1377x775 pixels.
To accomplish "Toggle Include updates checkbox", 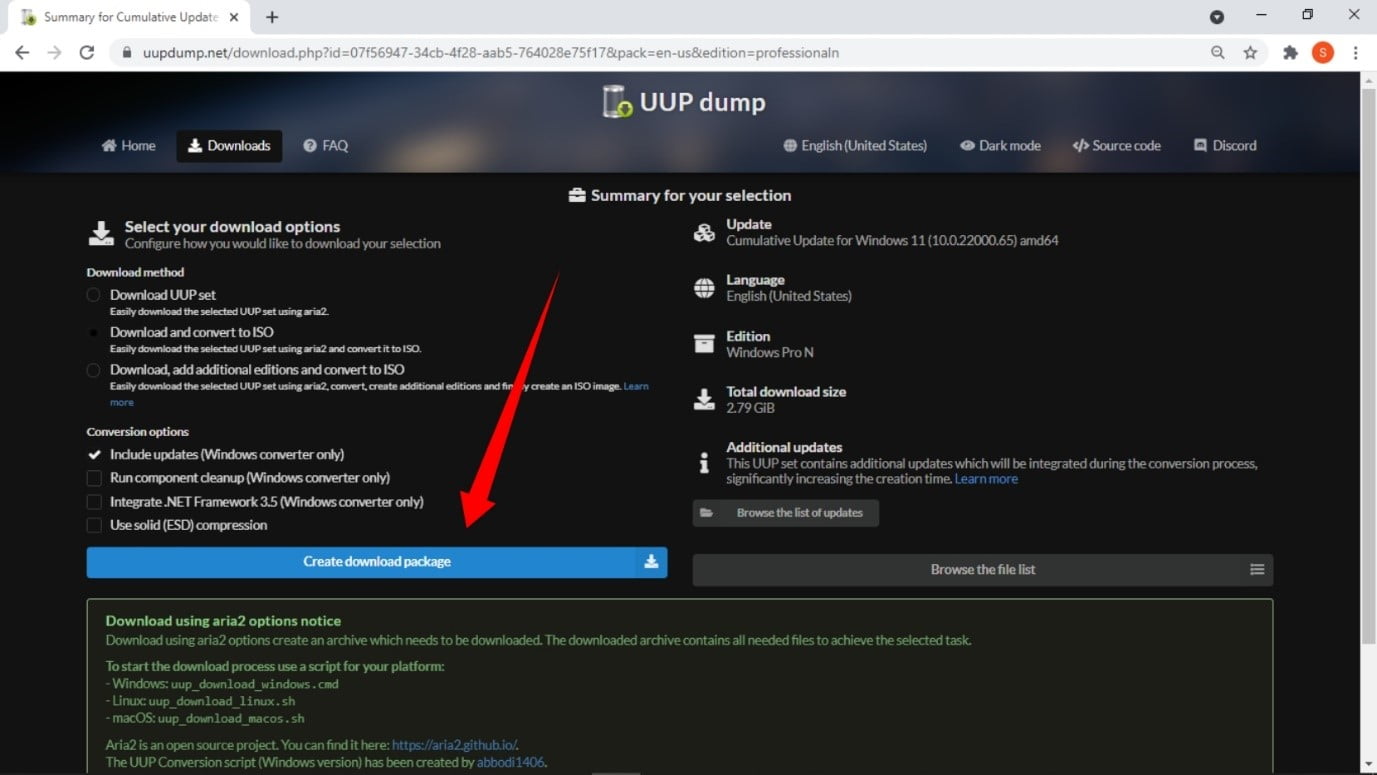I will coord(94,454).
